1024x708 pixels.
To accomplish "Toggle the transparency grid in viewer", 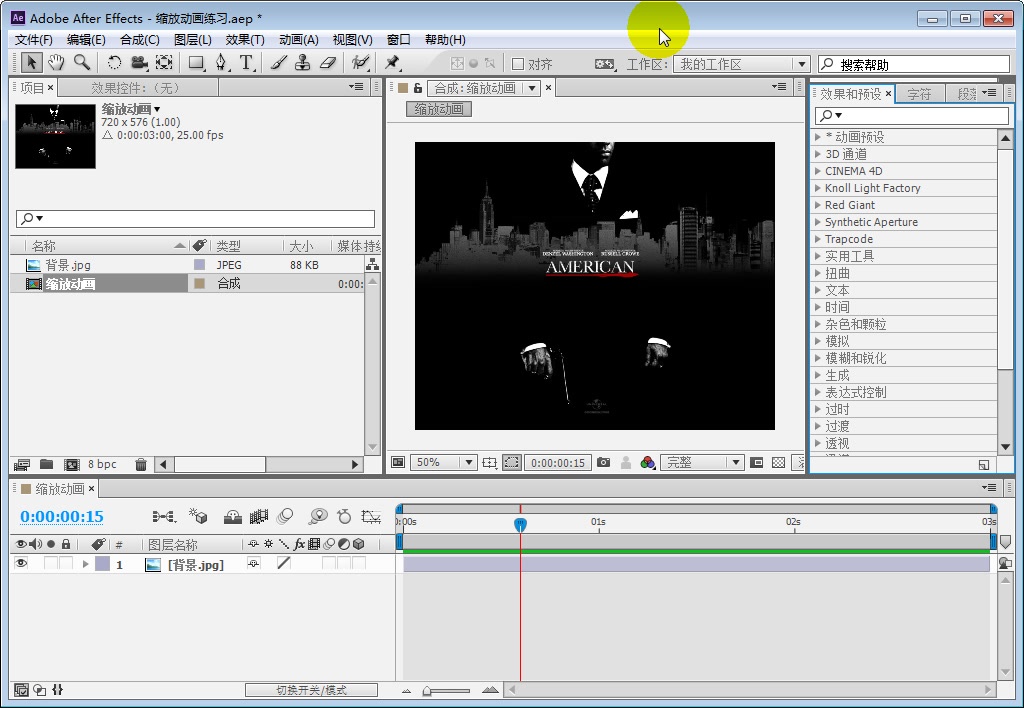I will tap(778, 462).
